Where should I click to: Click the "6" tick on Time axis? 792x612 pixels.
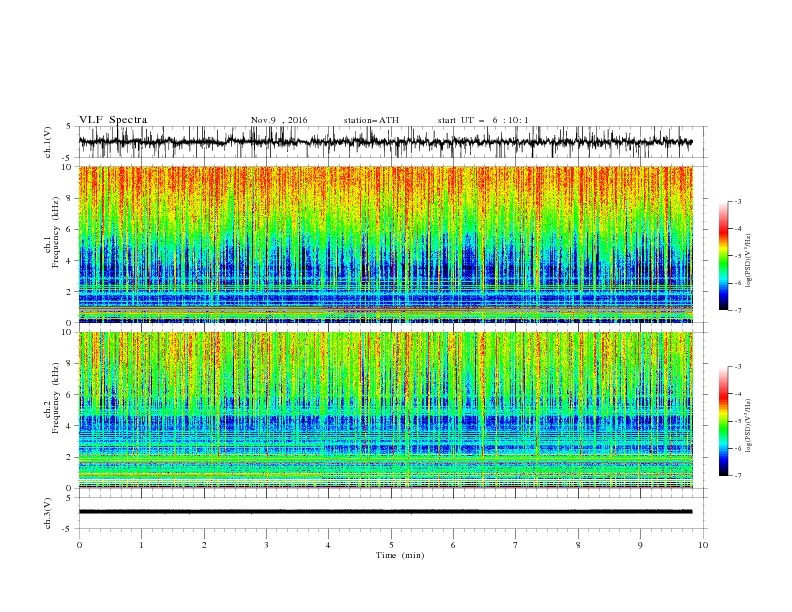(453, 545)
